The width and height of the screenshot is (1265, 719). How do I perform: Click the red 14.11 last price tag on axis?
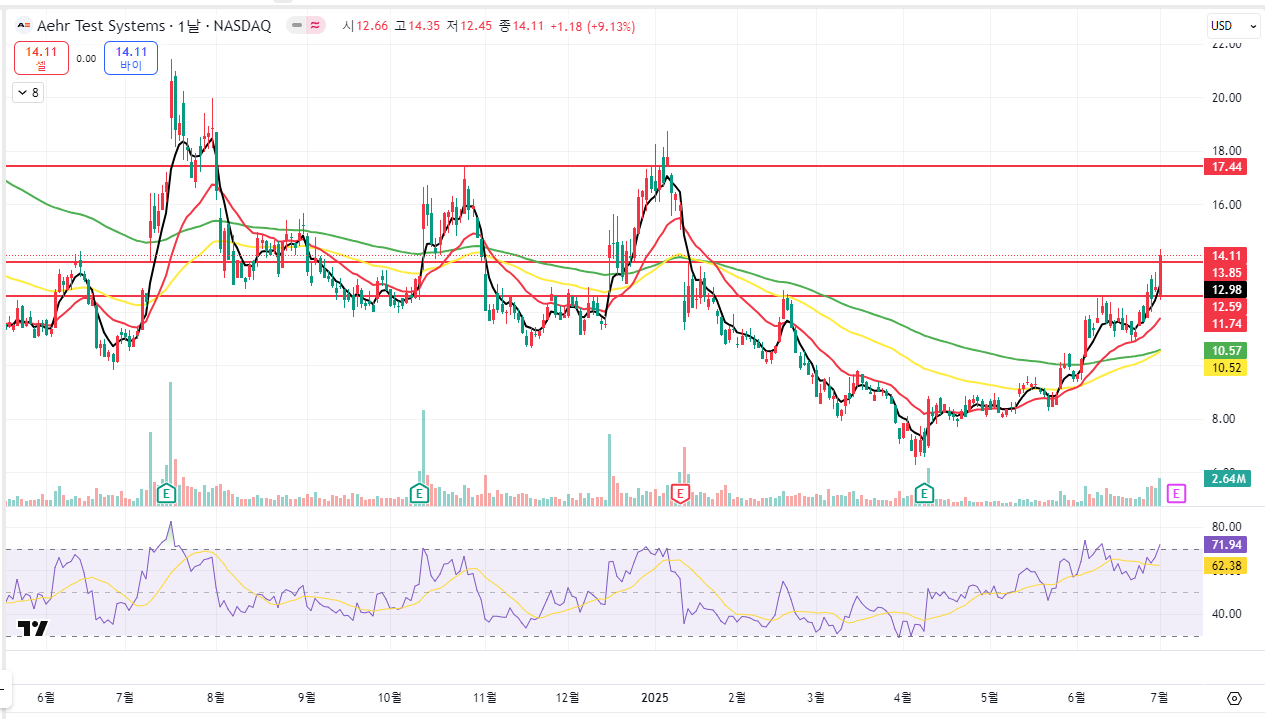(1227, 254)
